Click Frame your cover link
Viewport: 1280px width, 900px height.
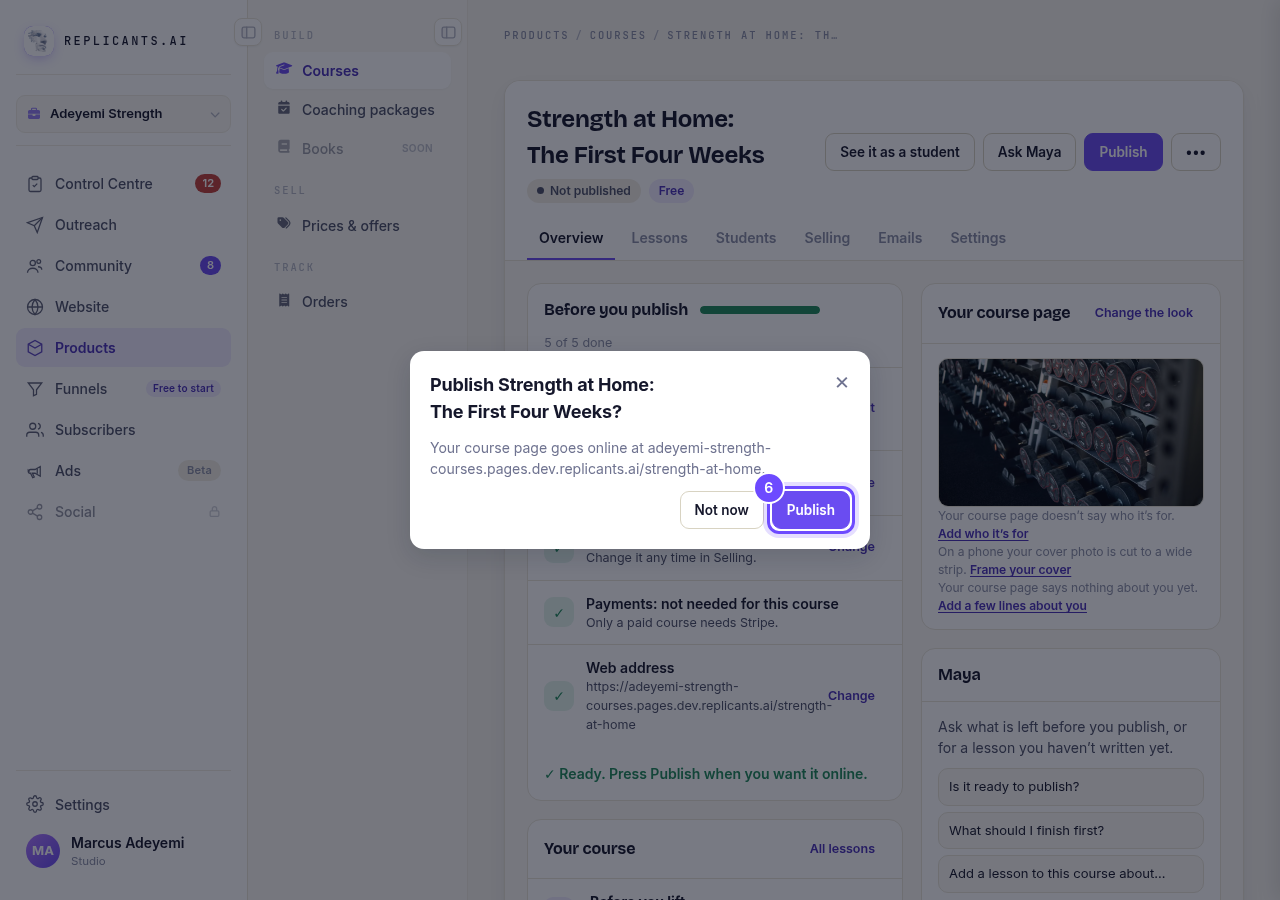pyautogui.click(x=1020, y=570)
